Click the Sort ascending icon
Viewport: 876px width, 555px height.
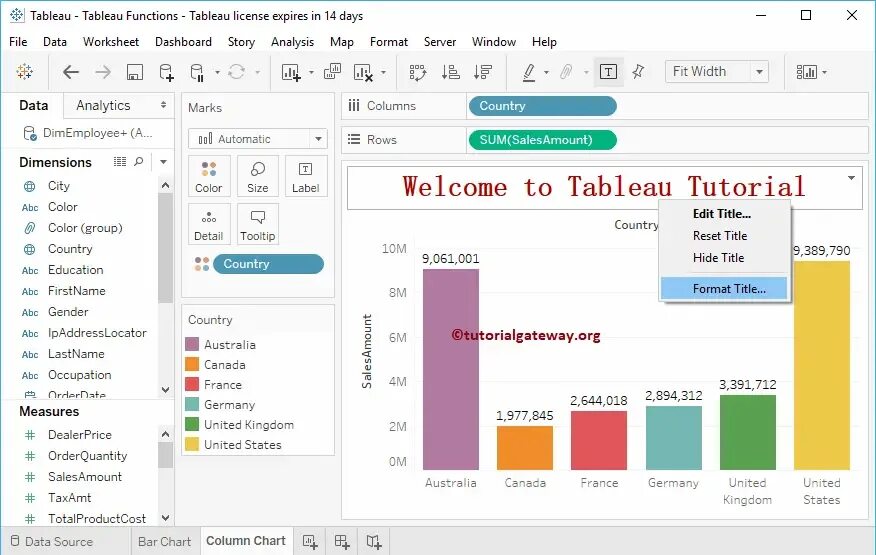tap(450, 72)
